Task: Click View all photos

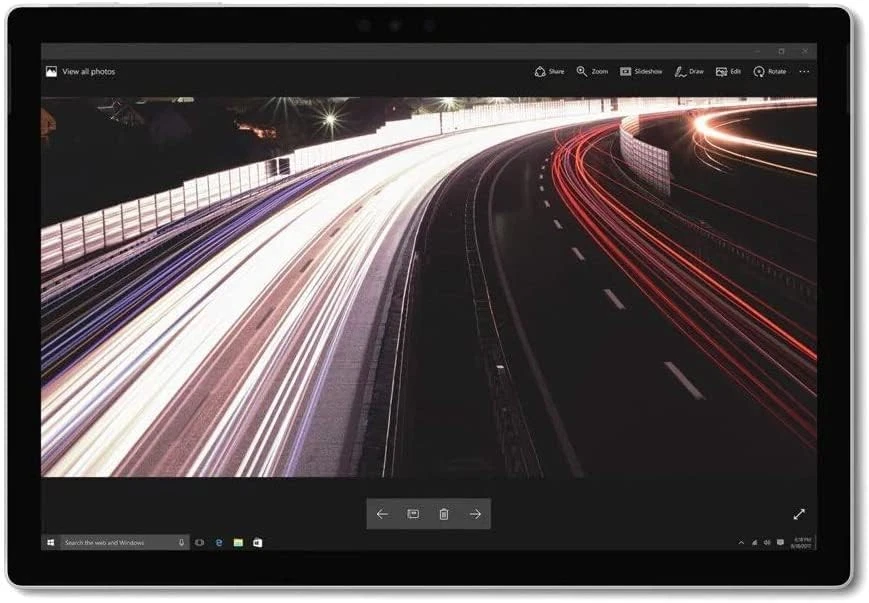Action: (x=80, y=71)
